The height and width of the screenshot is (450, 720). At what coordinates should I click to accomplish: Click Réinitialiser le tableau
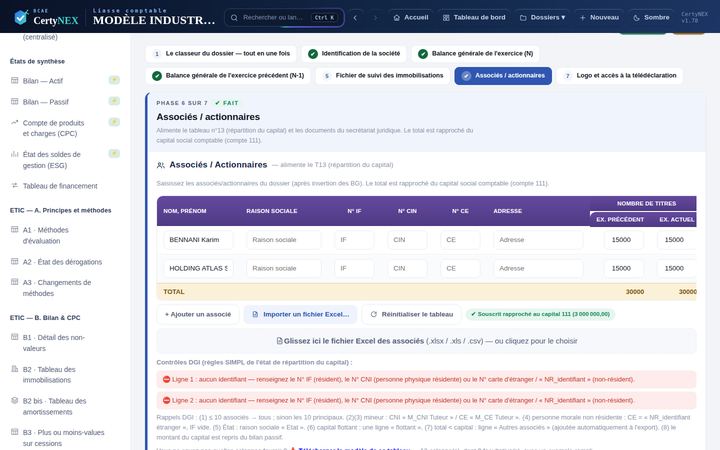point(412,315)
